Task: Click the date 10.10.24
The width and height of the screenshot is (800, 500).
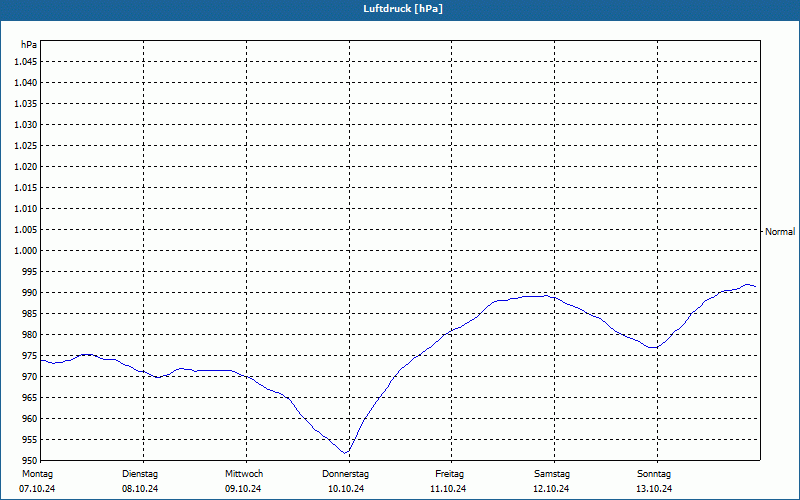Action: pyautogui.click(x=346, y=489)
